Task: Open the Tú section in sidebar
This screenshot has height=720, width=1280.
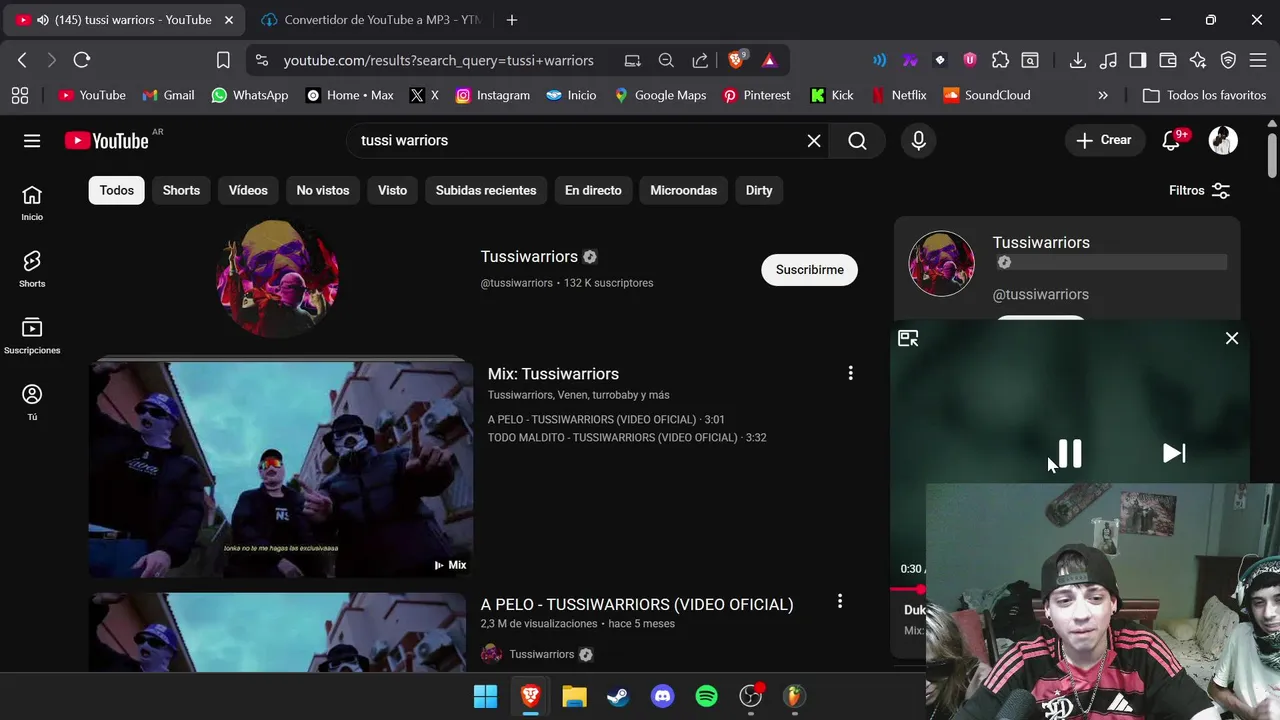Action: pyautogui.click(x=32, y=402)
